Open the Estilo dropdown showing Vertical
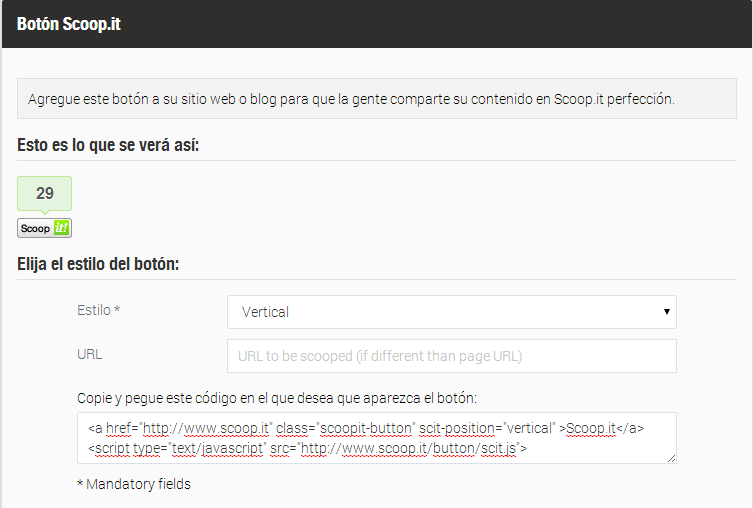This screenshot has width=753, height=508. point(452,312)
